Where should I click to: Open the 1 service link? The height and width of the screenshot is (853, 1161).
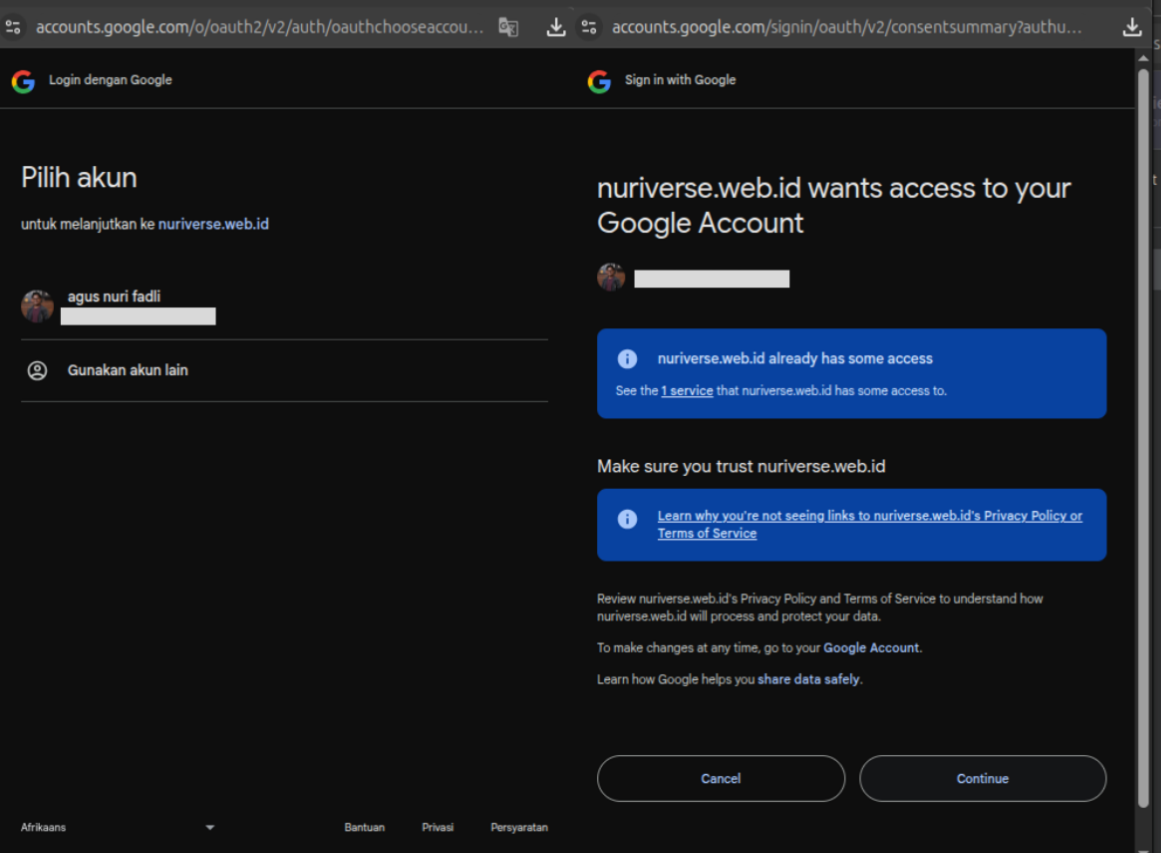pos(687,390)
